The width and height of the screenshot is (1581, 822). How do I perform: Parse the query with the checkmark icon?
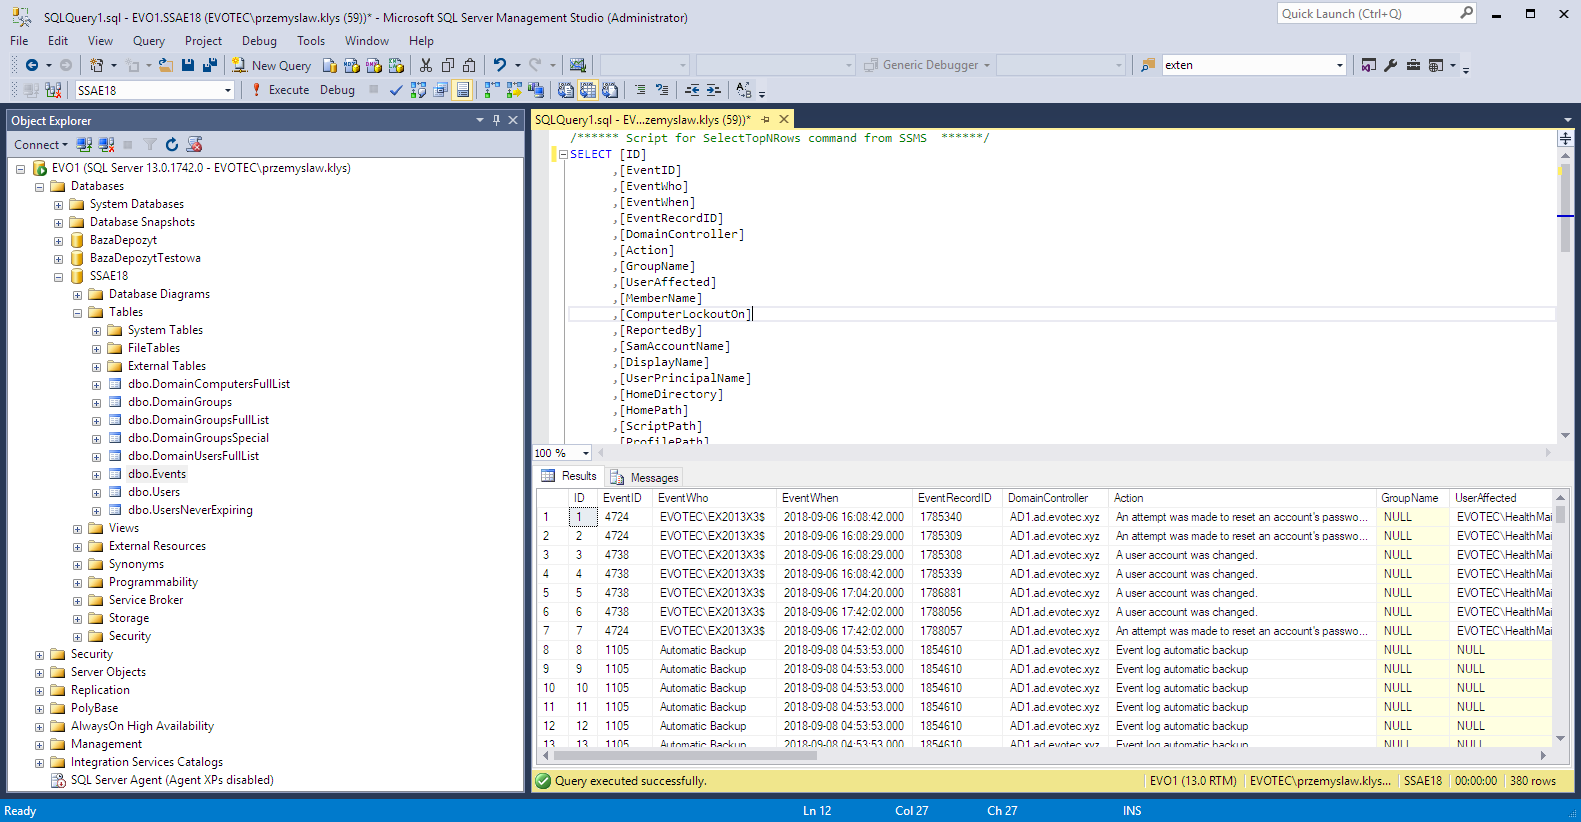[396, 90]
